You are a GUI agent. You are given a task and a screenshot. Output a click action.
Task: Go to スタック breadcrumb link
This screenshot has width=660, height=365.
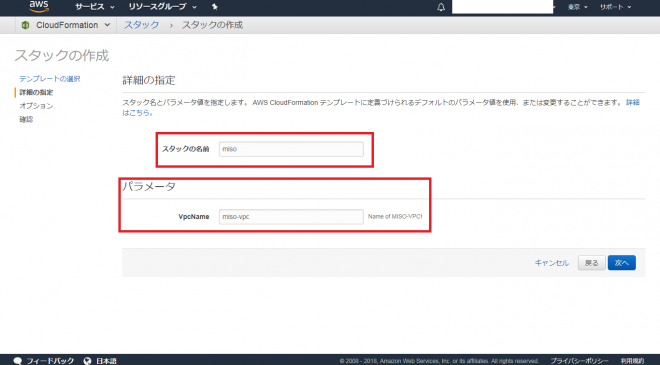coord(141,25)
